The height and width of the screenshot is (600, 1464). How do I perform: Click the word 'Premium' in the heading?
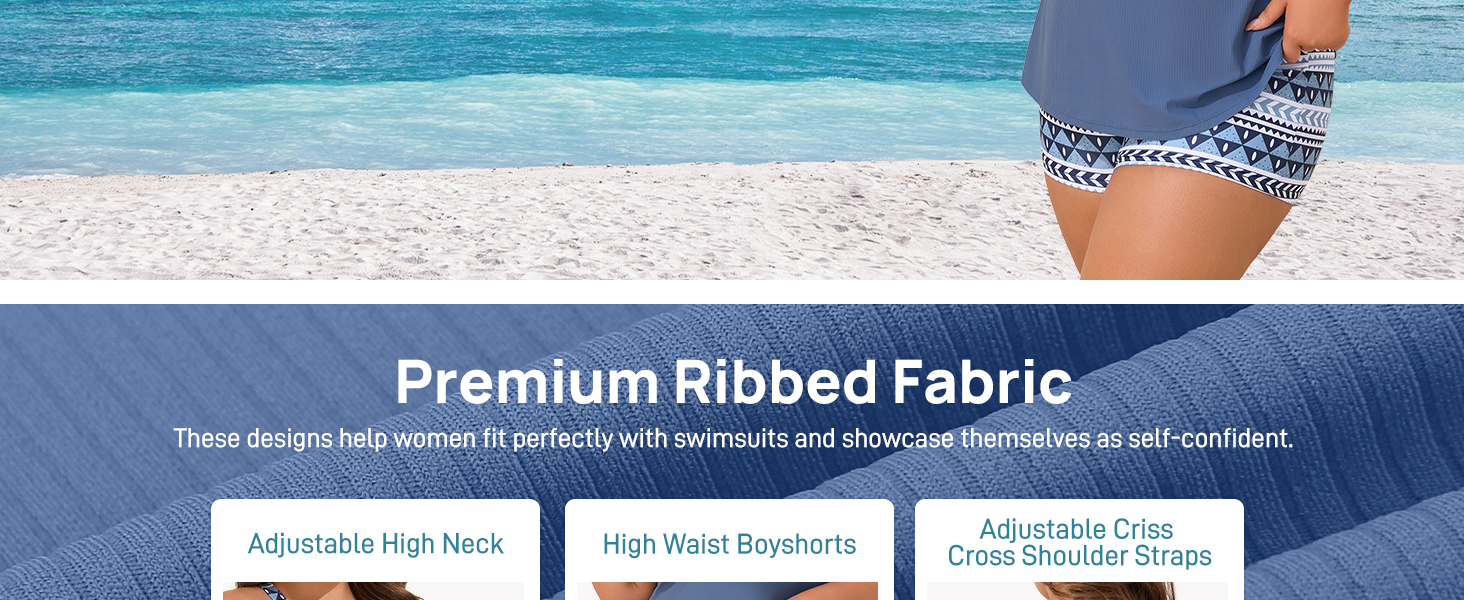coord(527,381)
